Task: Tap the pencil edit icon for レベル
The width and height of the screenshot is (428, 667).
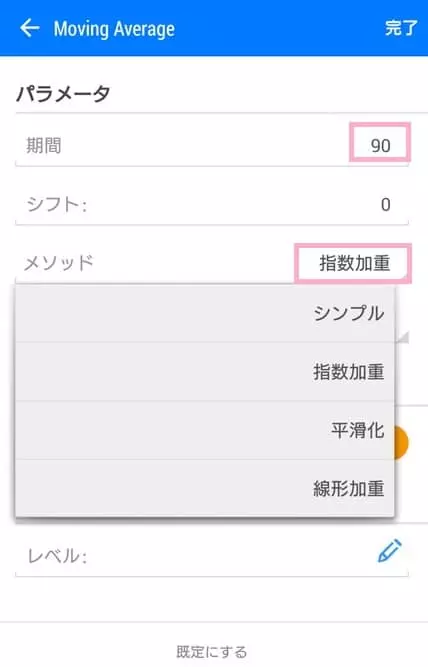Action: point(389,550)
